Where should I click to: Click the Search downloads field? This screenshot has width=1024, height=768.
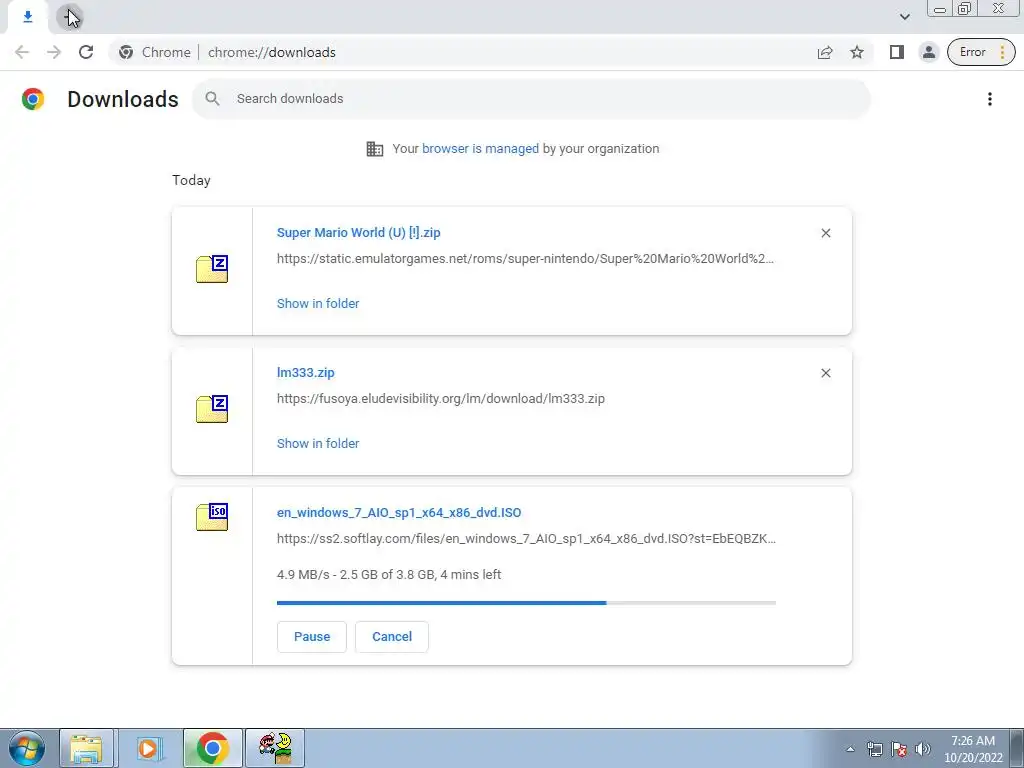pos(531,99)
